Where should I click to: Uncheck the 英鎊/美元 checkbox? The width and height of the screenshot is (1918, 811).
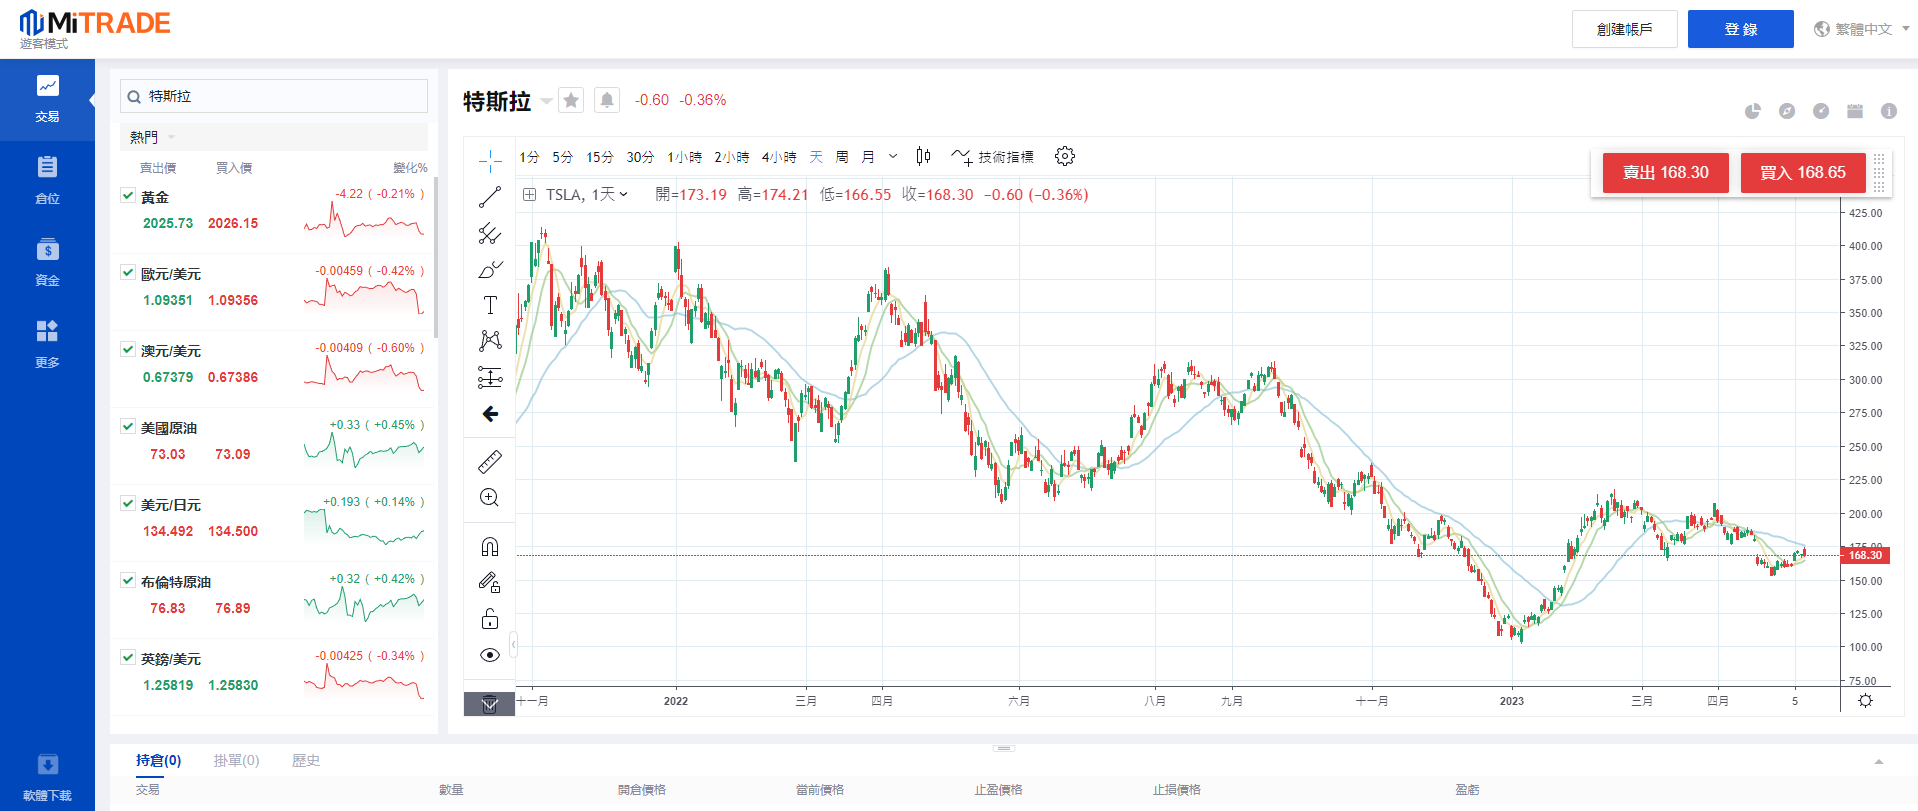[128, 658]
